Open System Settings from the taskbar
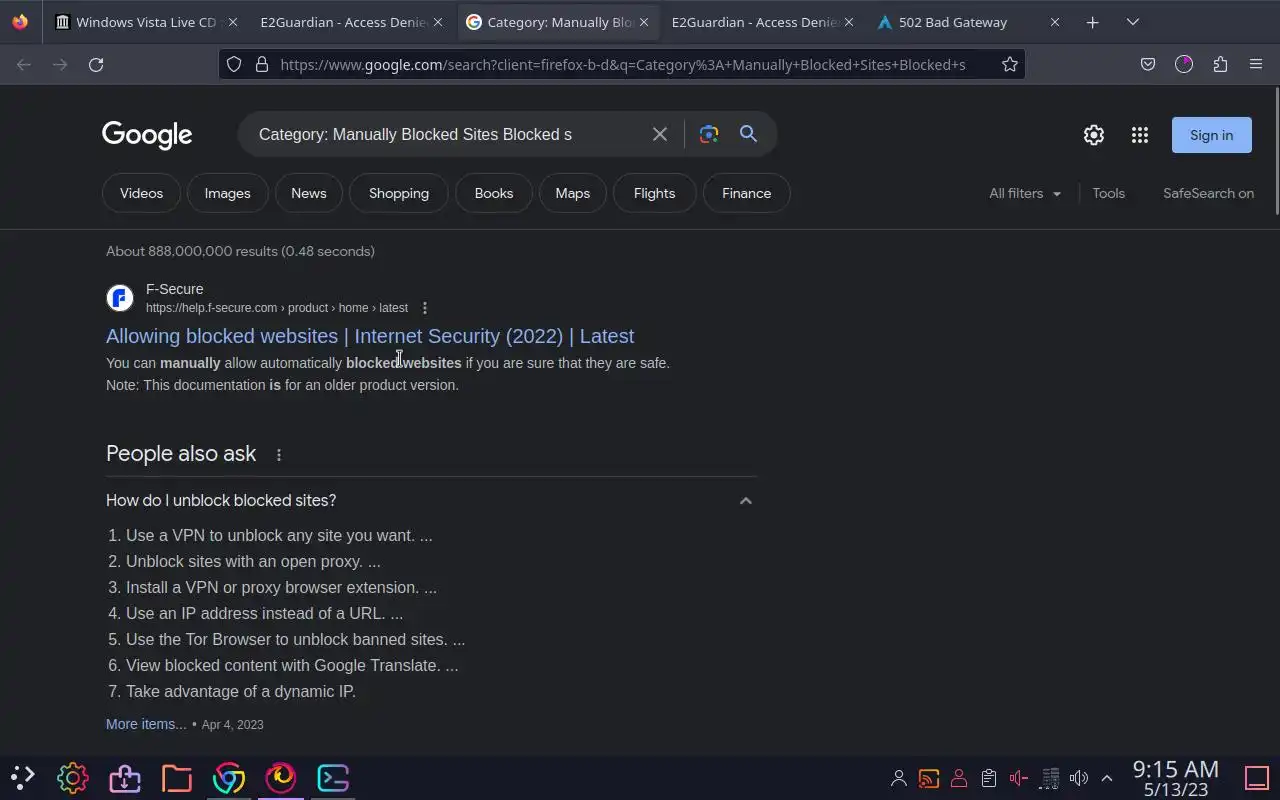 [73, 777]
